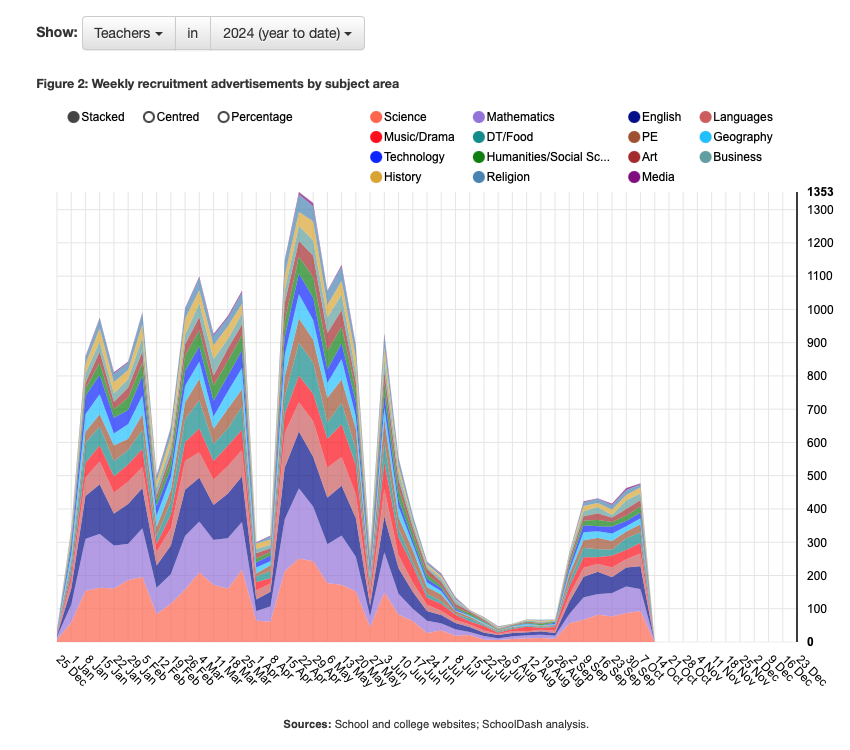Screen dimensions: 850x750
Task: Click the 25 Dec x-axis label
Action: click(x=70, y=670)
